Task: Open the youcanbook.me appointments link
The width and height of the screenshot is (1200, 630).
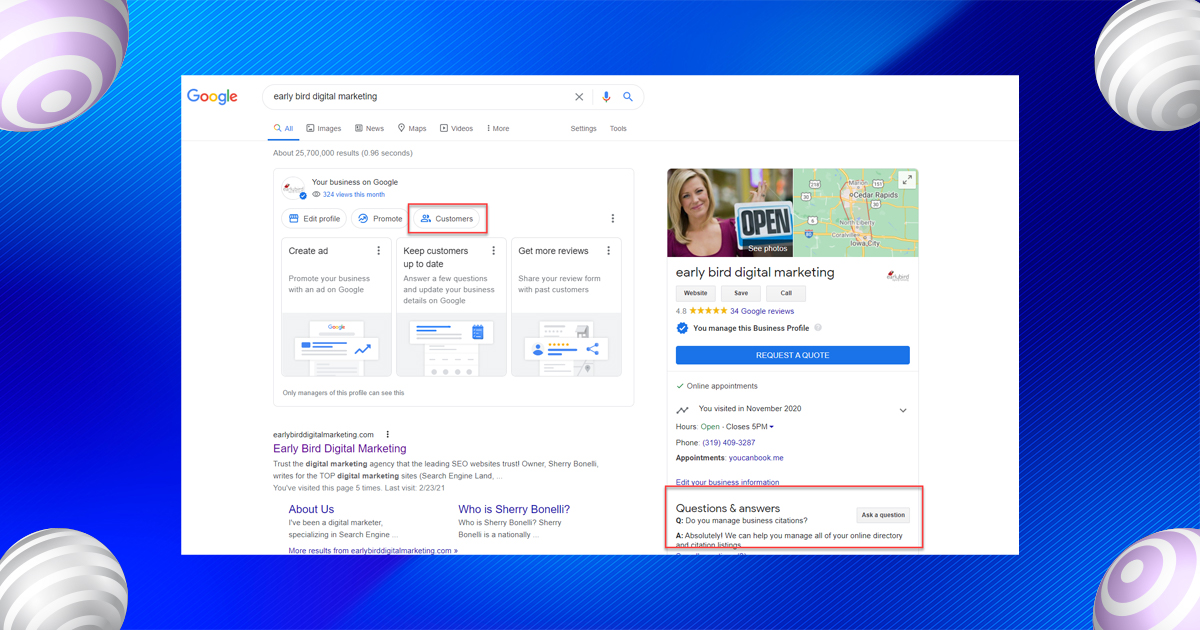Action: [756, 457]
